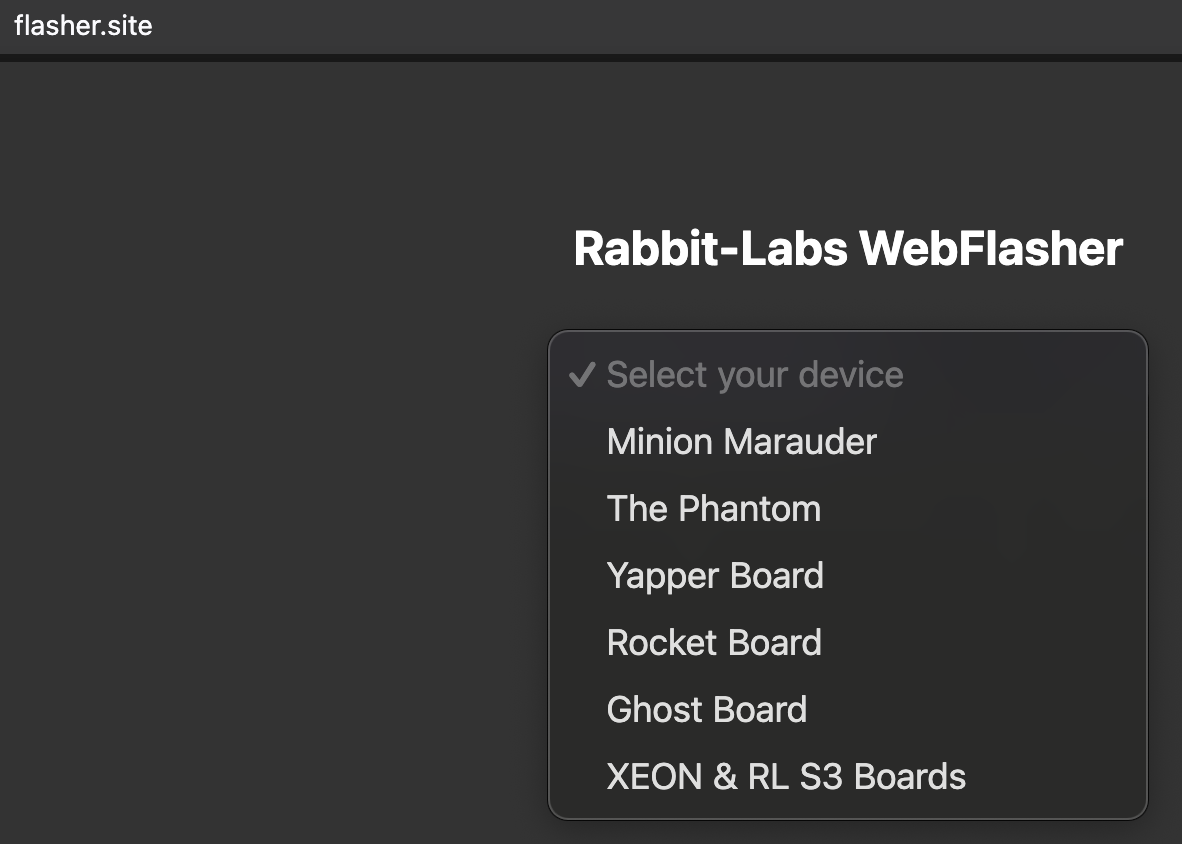Image resolution: width=1182 pixels, height=844 pixels.
Task: Click the flasher.site address text
Action: click(83, 25)
